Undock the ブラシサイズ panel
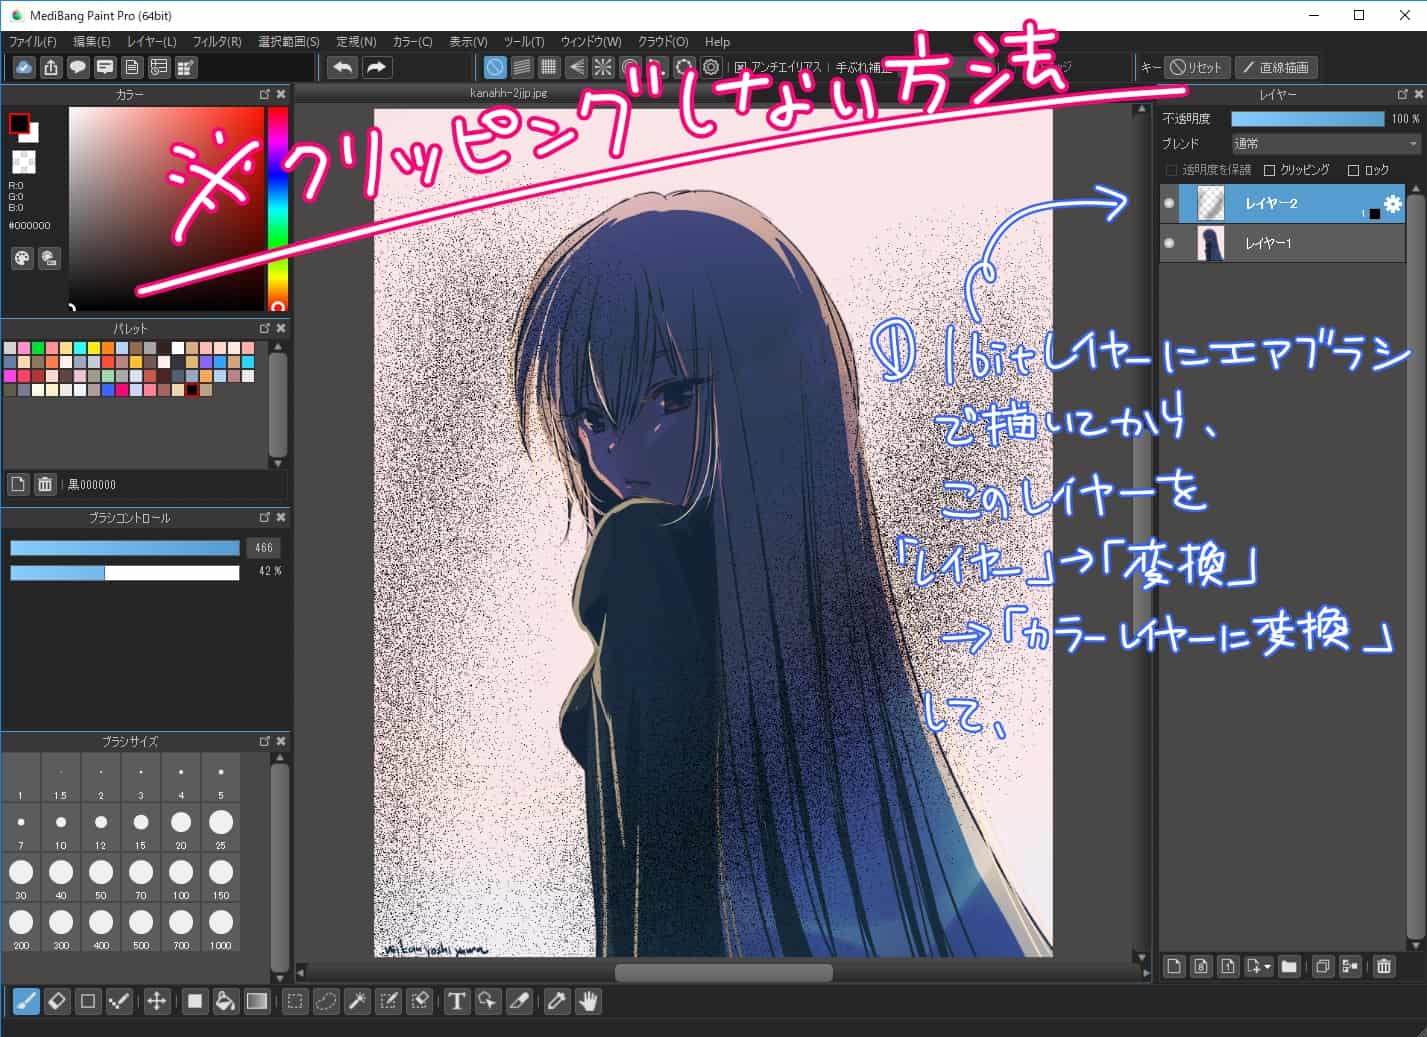 (x=265, y=741)
